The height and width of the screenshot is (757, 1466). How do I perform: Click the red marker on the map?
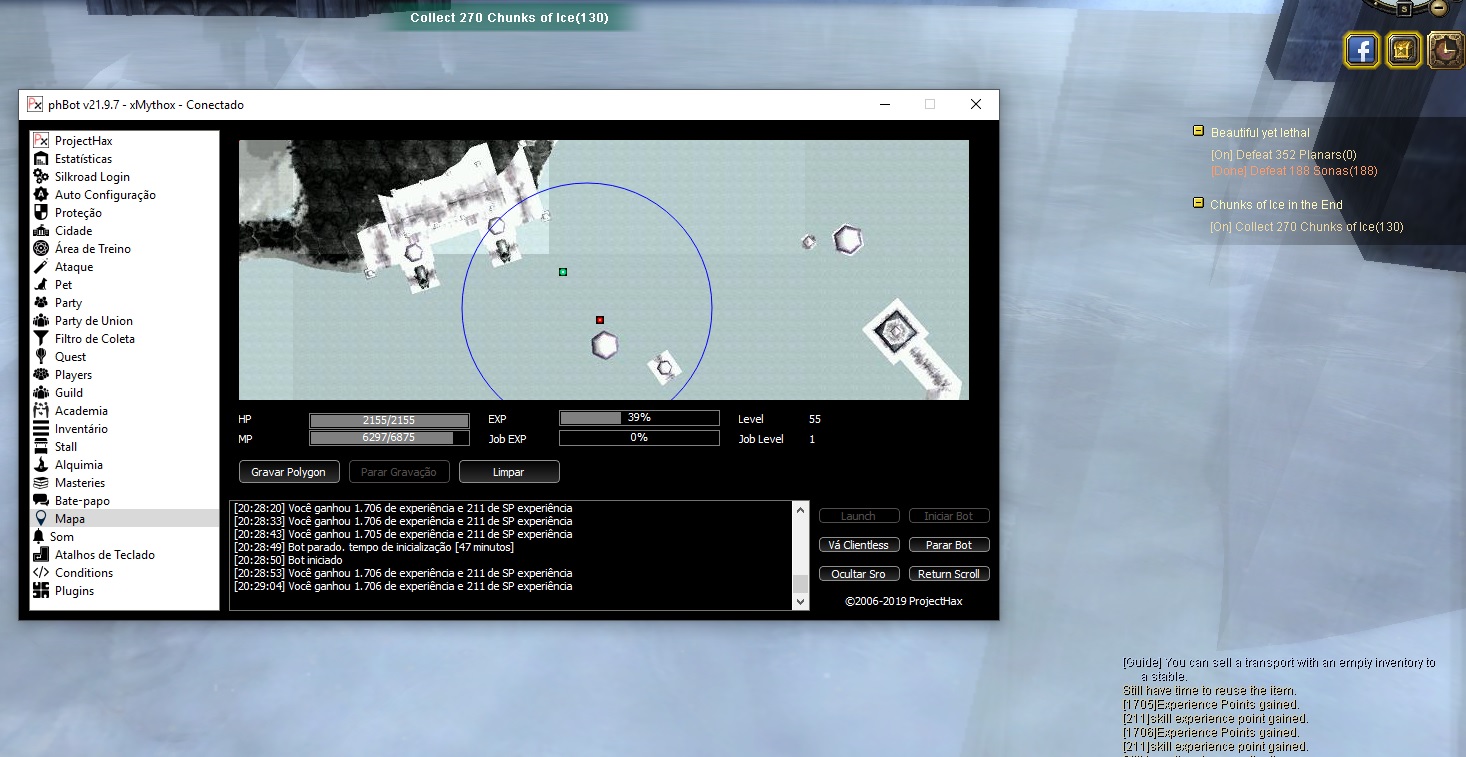pyautogui.click(x=600, y=320)
